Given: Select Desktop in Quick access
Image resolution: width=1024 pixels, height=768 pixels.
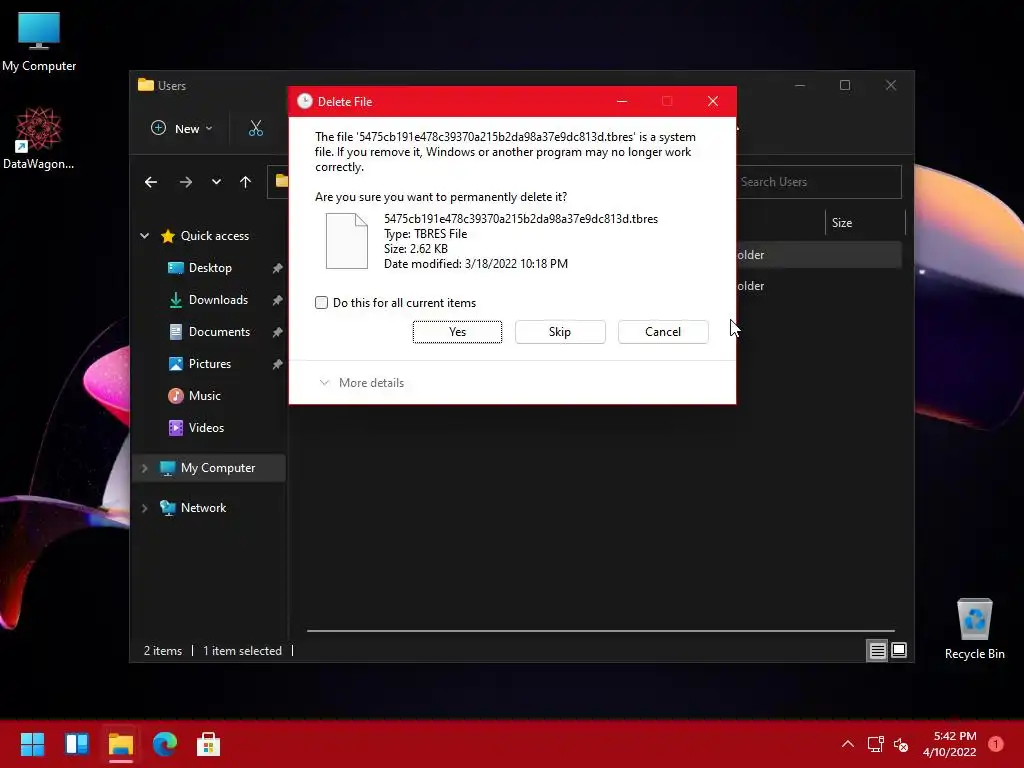Looking at the screenshot, I should coord(210,268).
